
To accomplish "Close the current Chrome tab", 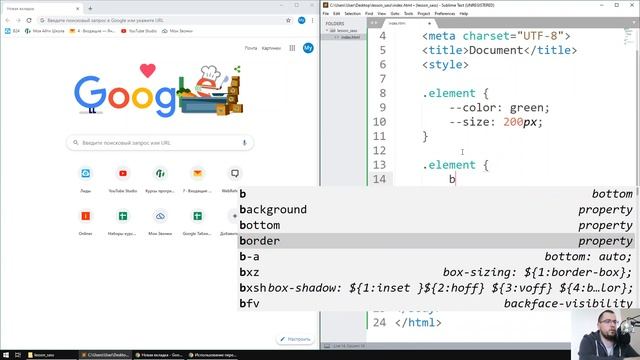I will point(78,8).
